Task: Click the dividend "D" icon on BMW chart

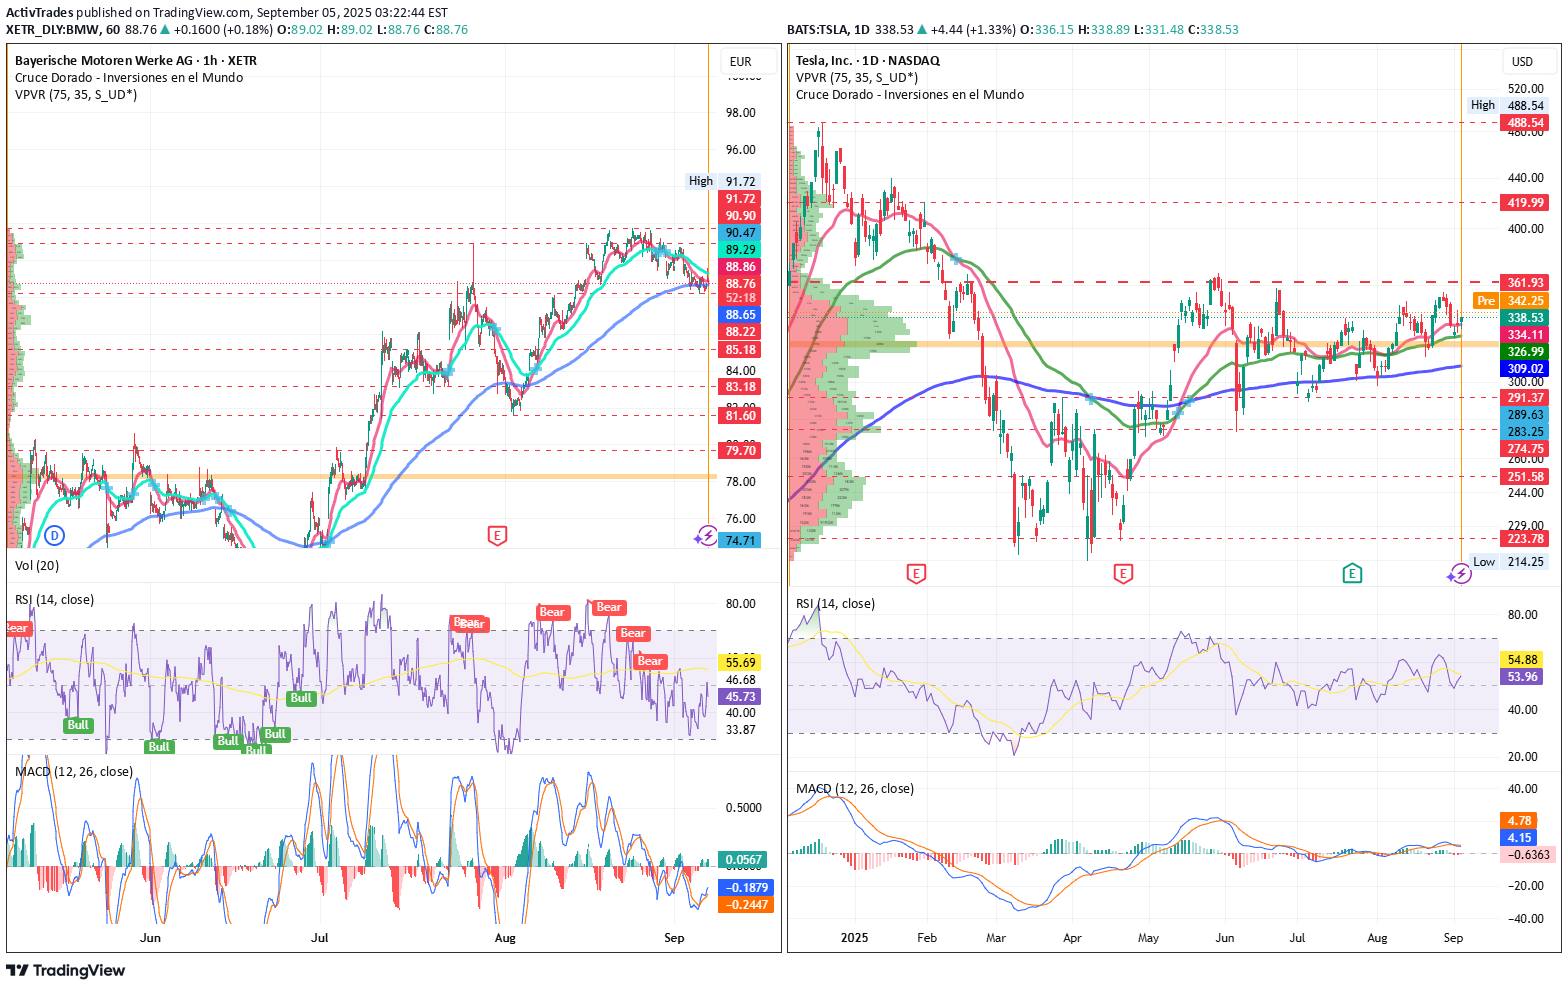Action: coord(55,536)
